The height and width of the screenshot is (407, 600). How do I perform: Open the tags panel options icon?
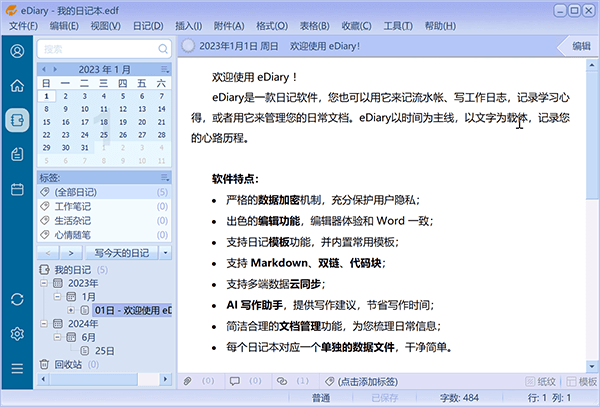tap(165, 178)
